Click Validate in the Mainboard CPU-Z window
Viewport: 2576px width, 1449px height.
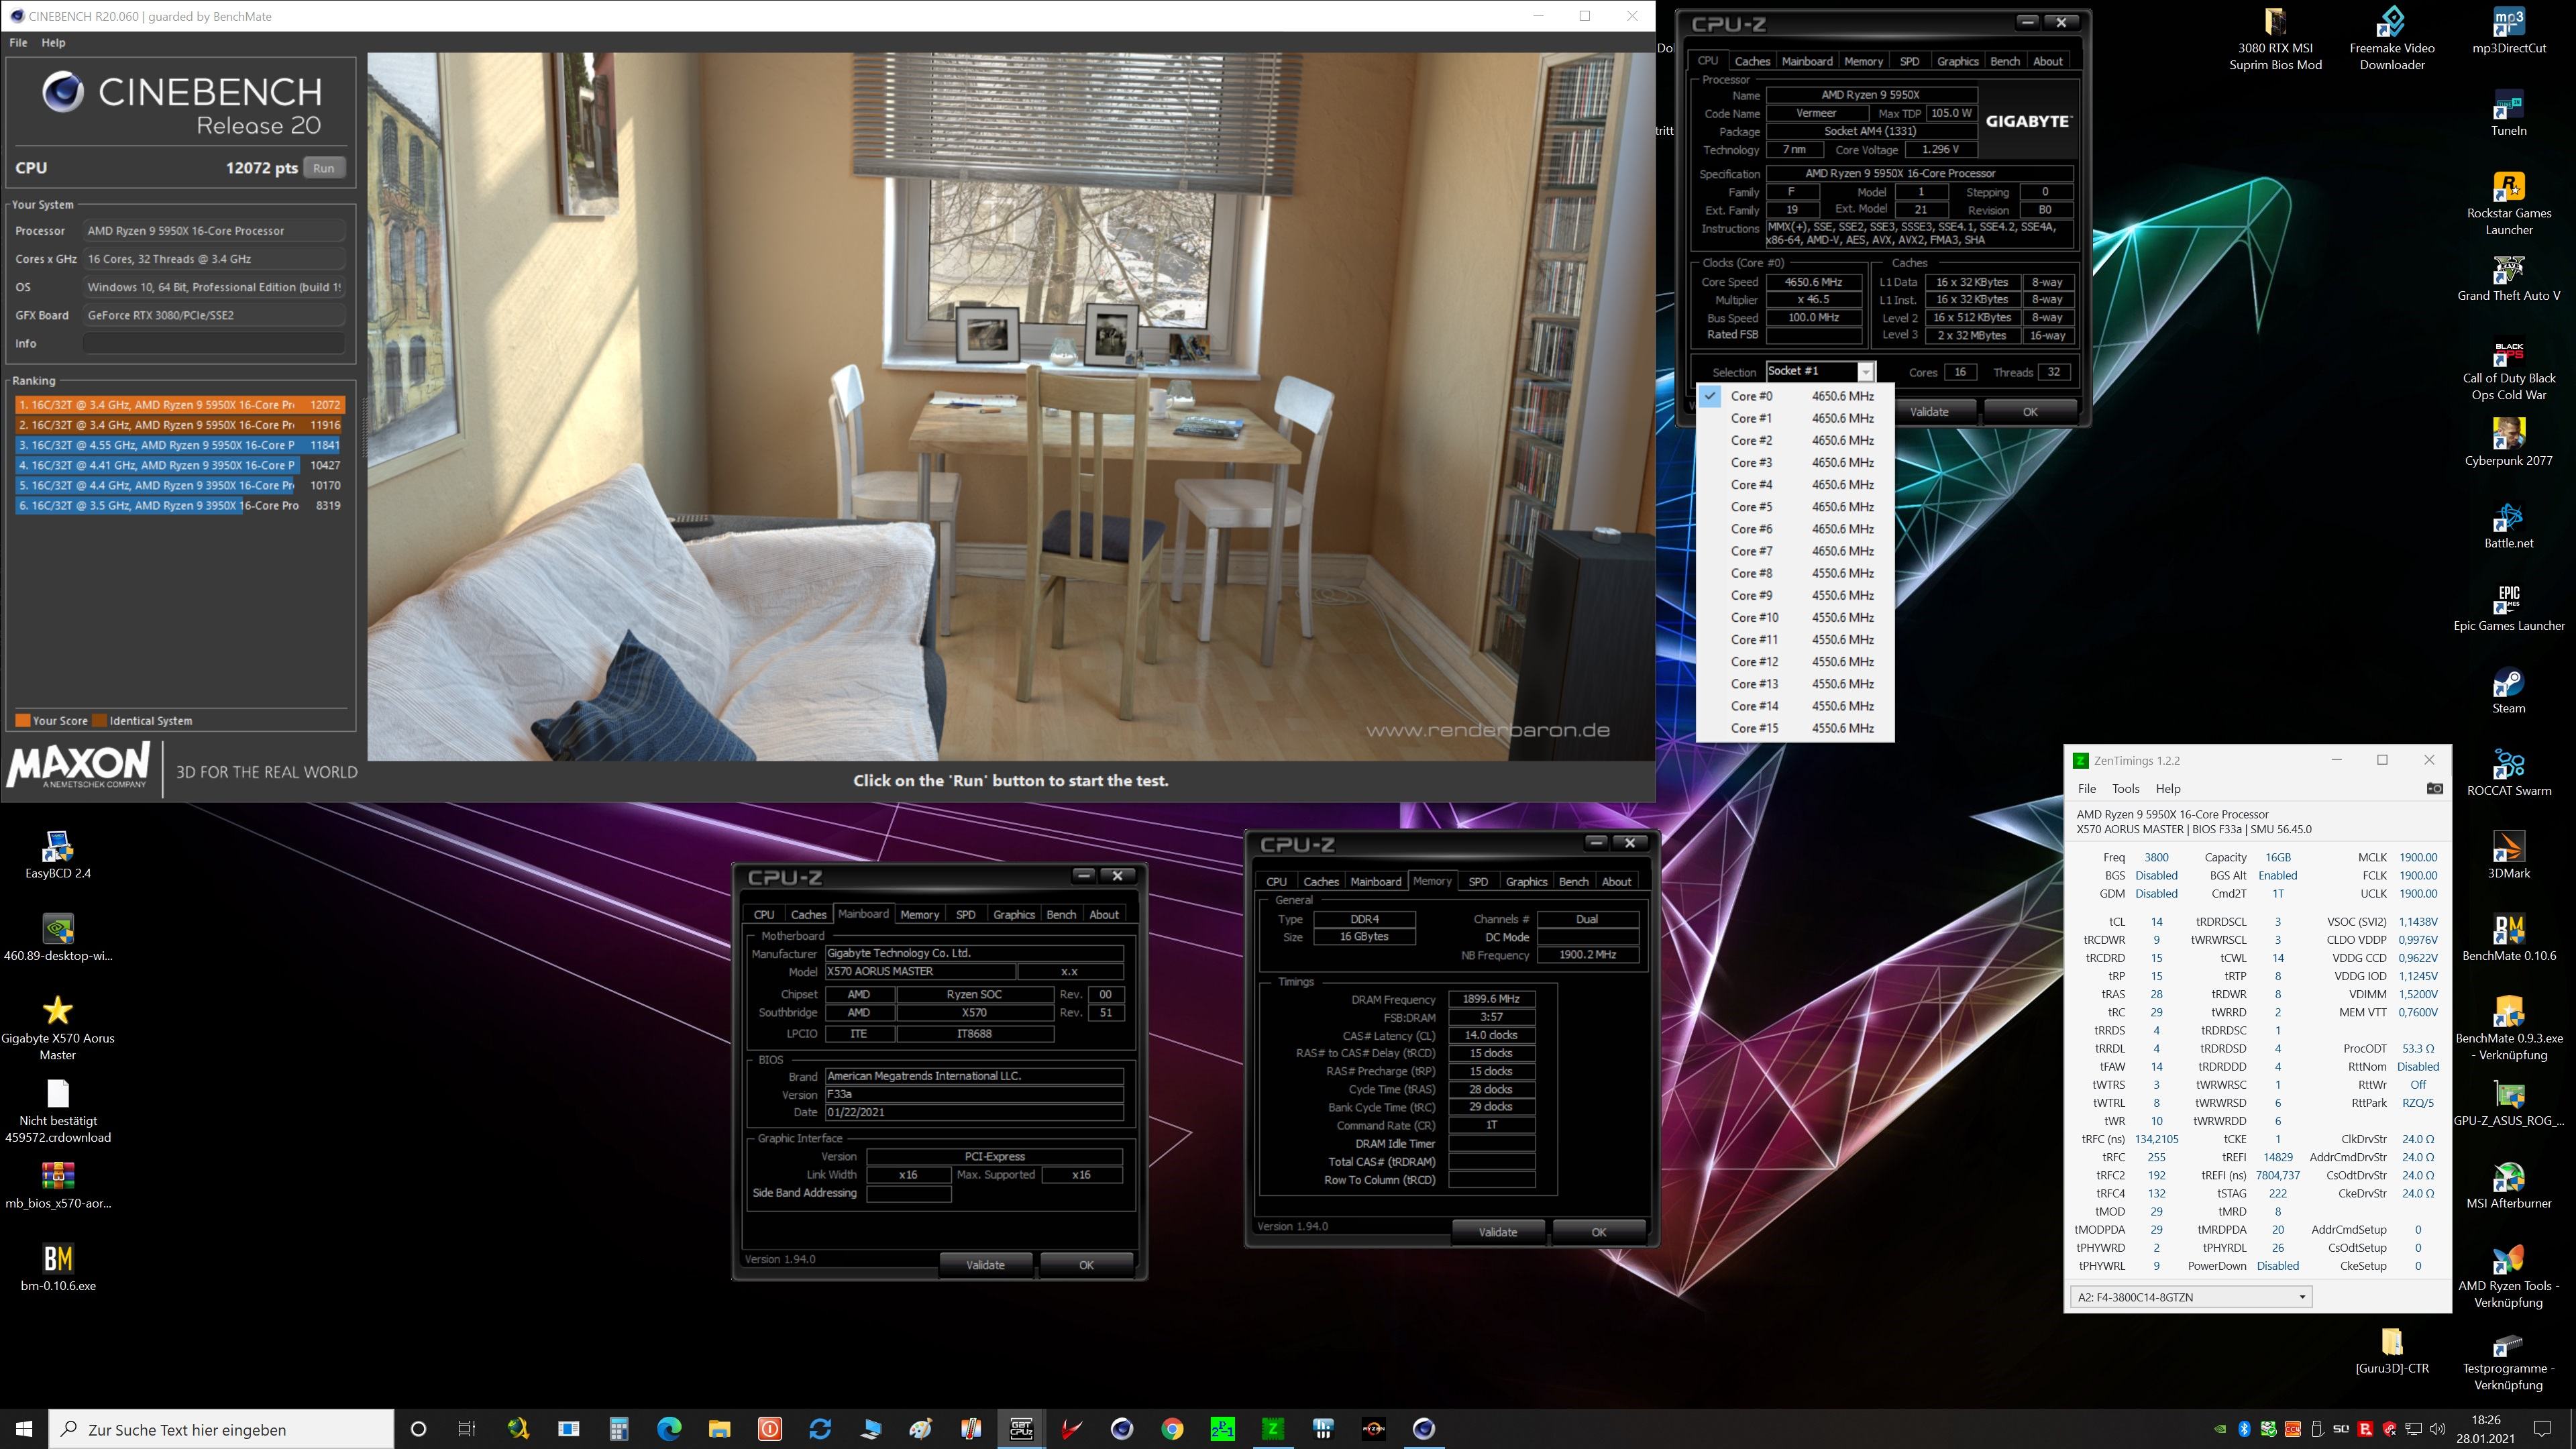click(985, 1265)
